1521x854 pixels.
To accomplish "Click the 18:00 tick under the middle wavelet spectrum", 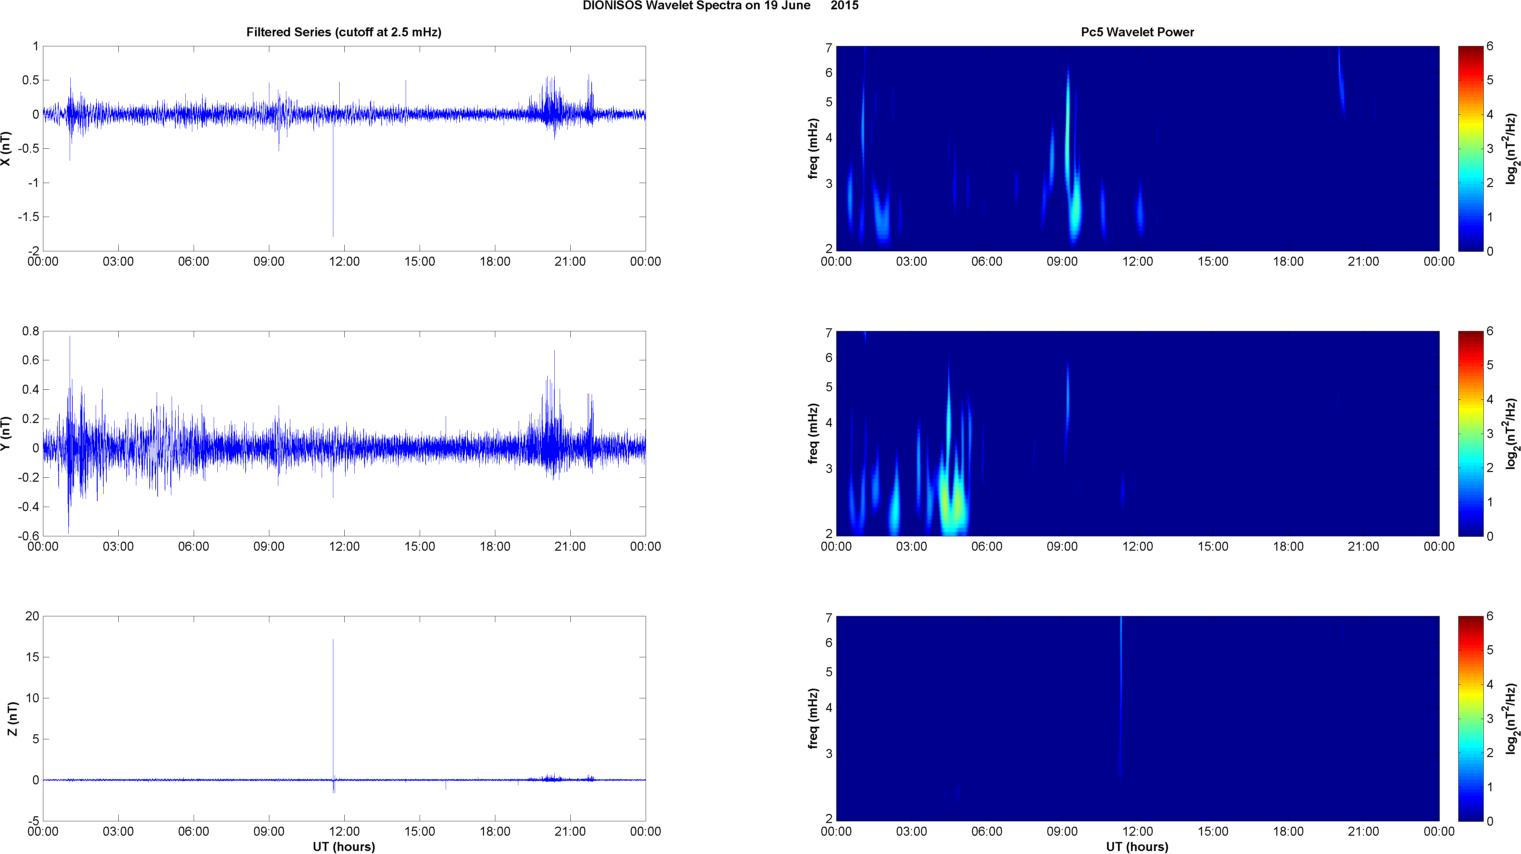I will click(x=1288, y=547).
